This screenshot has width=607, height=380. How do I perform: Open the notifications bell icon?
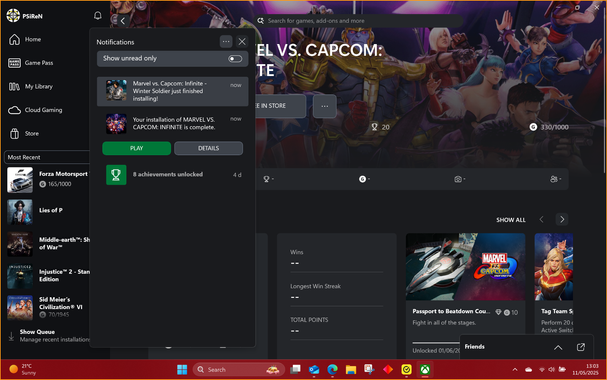pyautogui.click(x=98, y=15)
